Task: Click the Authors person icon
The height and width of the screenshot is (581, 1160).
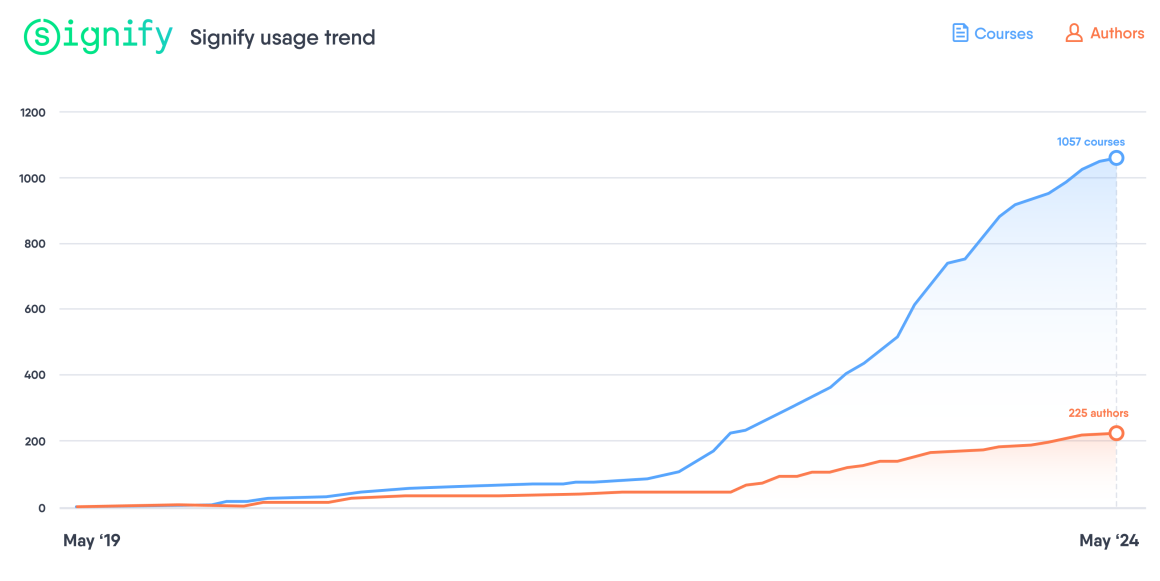Action: click(x=1074, y=33)
